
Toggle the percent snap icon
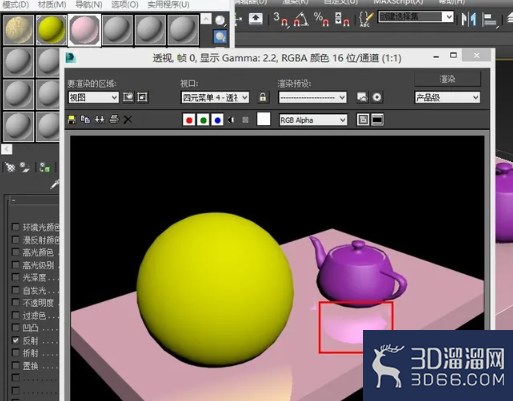click(x=321, y=19)
